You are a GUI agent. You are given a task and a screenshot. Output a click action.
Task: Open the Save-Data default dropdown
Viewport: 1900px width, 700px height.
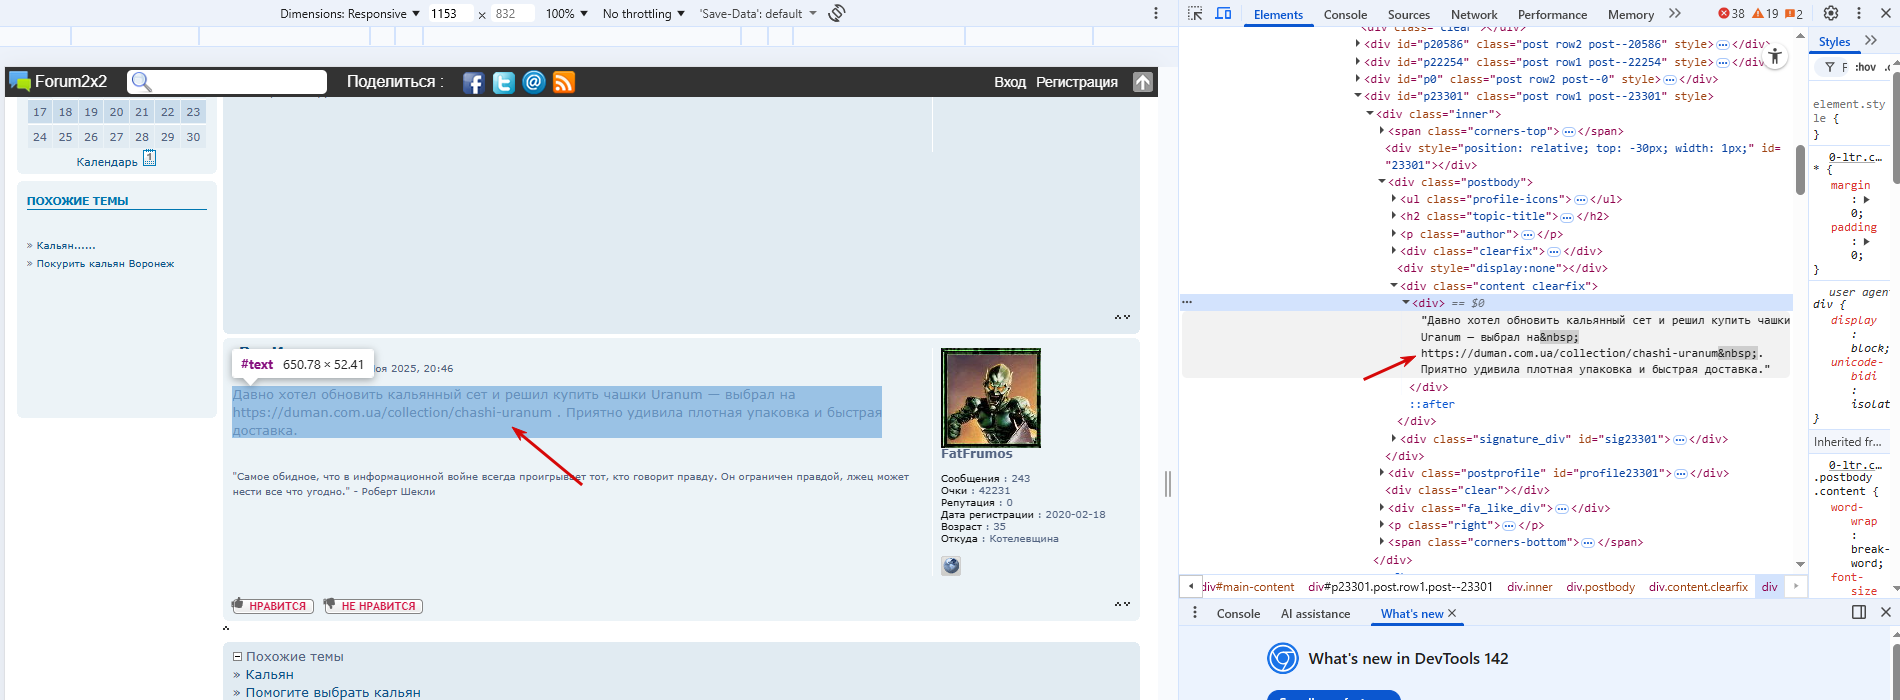(757, 13)
